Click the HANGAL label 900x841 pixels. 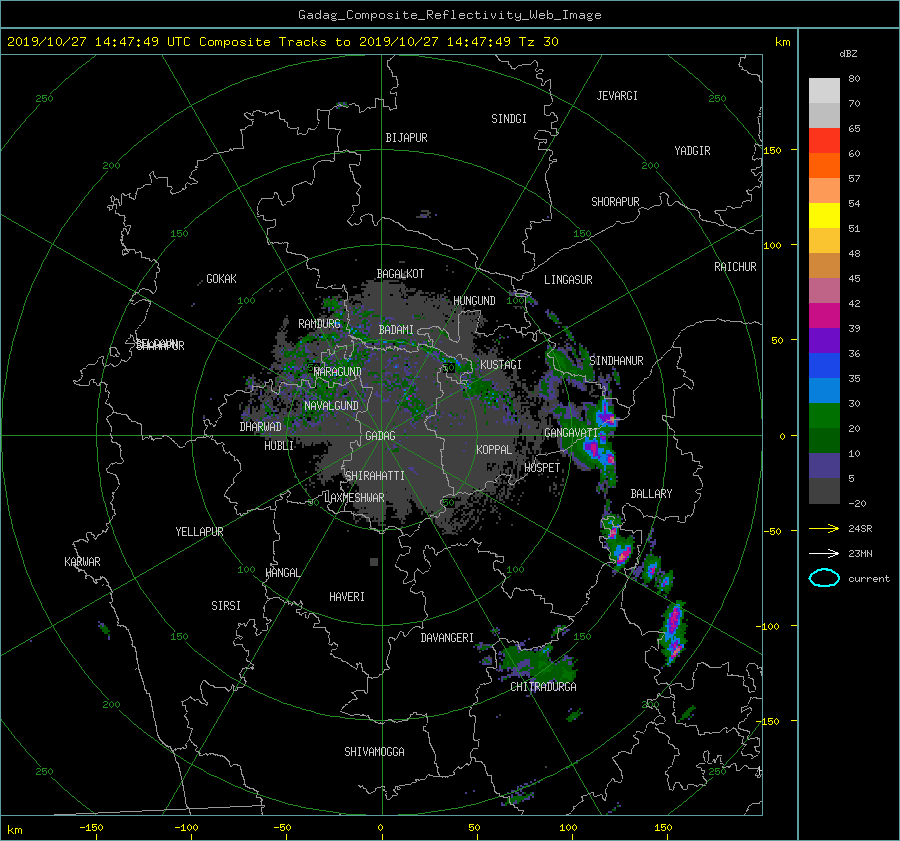pyautogui.click(x=282, y=573)
